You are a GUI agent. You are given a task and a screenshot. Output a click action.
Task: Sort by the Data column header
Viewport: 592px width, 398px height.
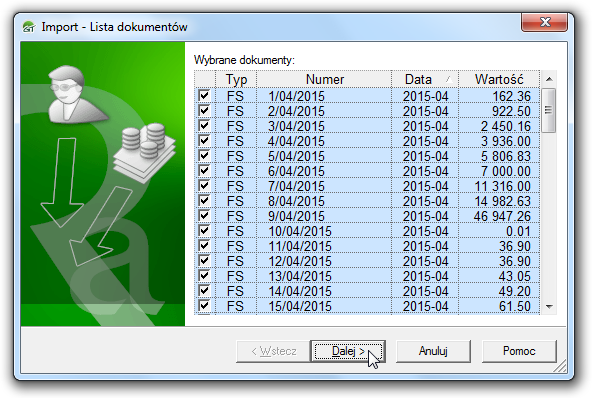point(425,79)
